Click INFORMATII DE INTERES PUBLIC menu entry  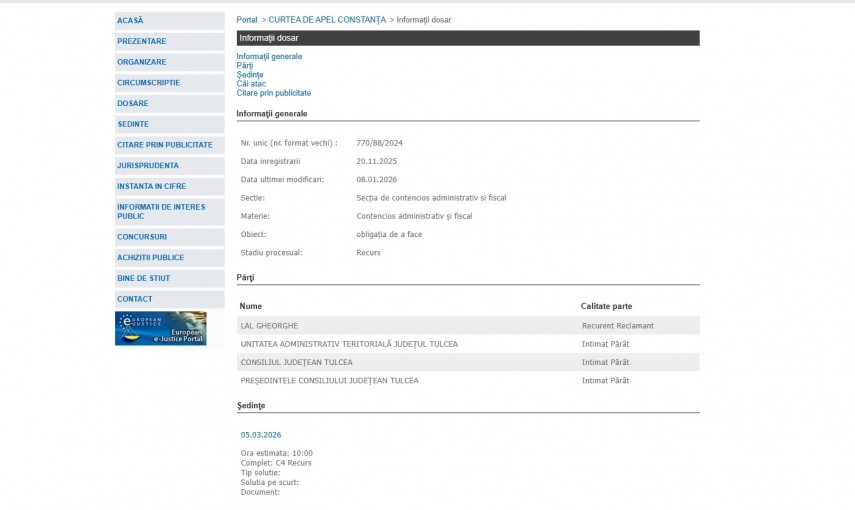(x=161, y=211)
